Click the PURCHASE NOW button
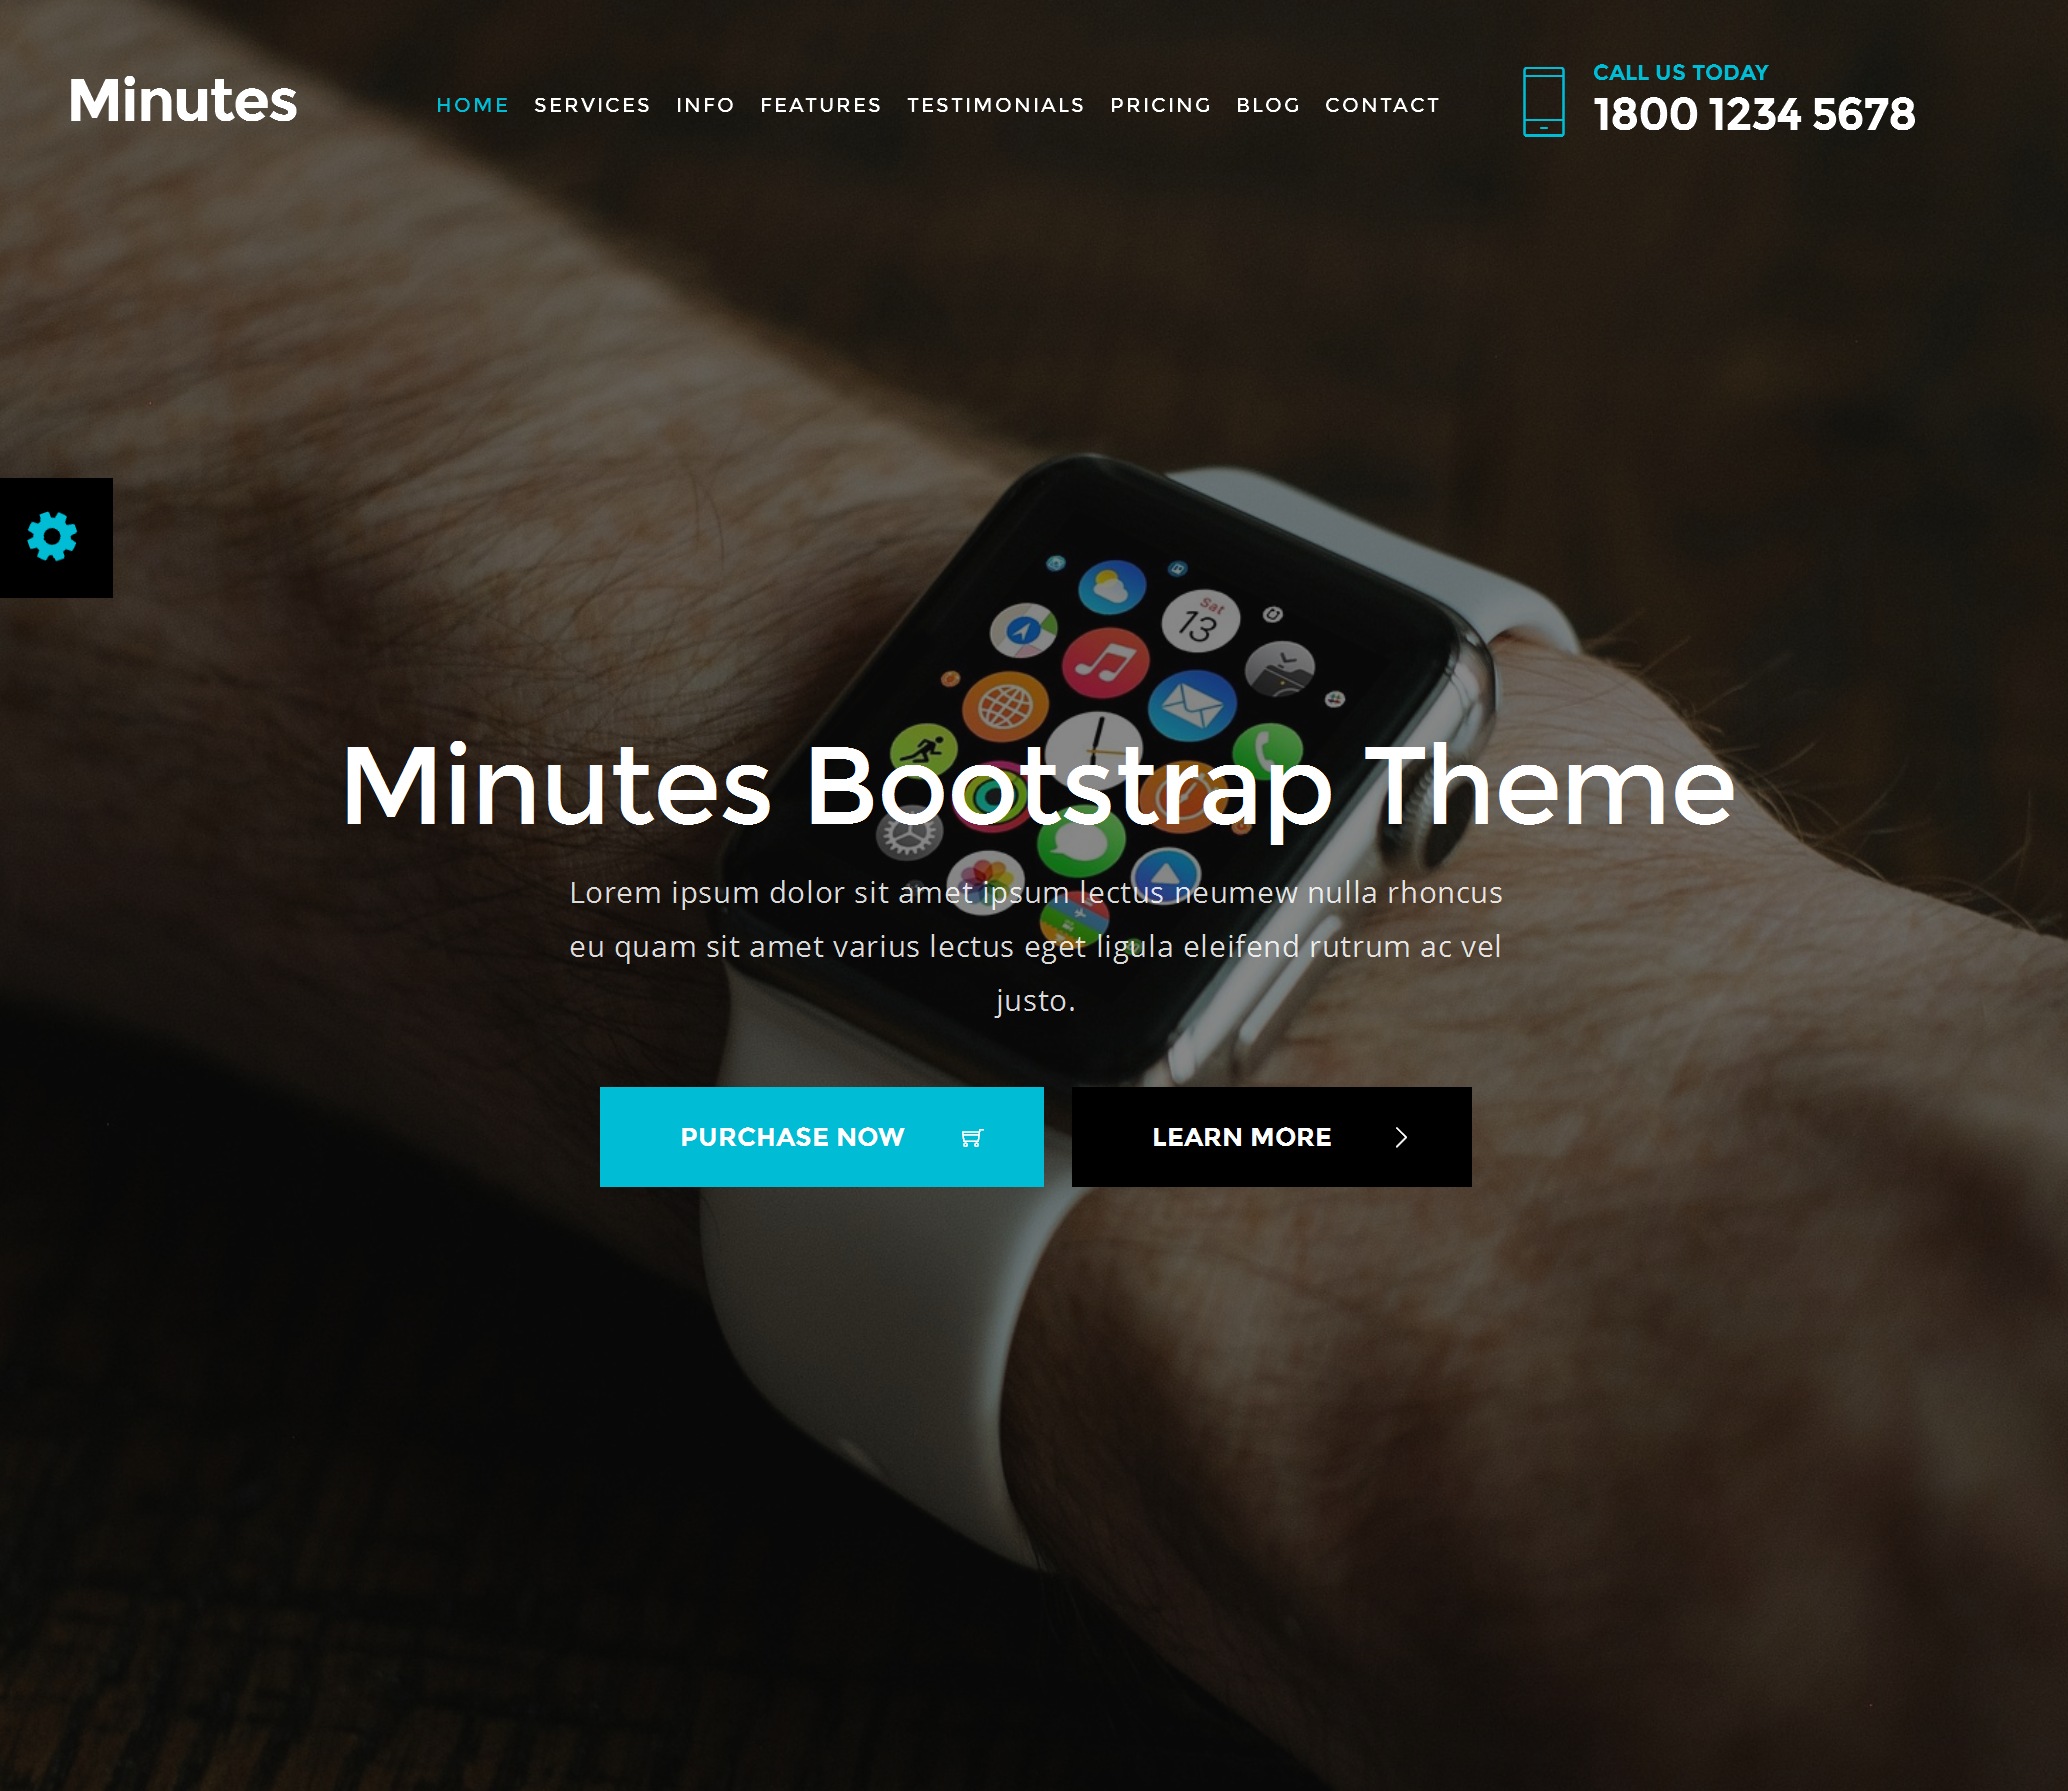2068x1791 pixels. [821, 1137]
